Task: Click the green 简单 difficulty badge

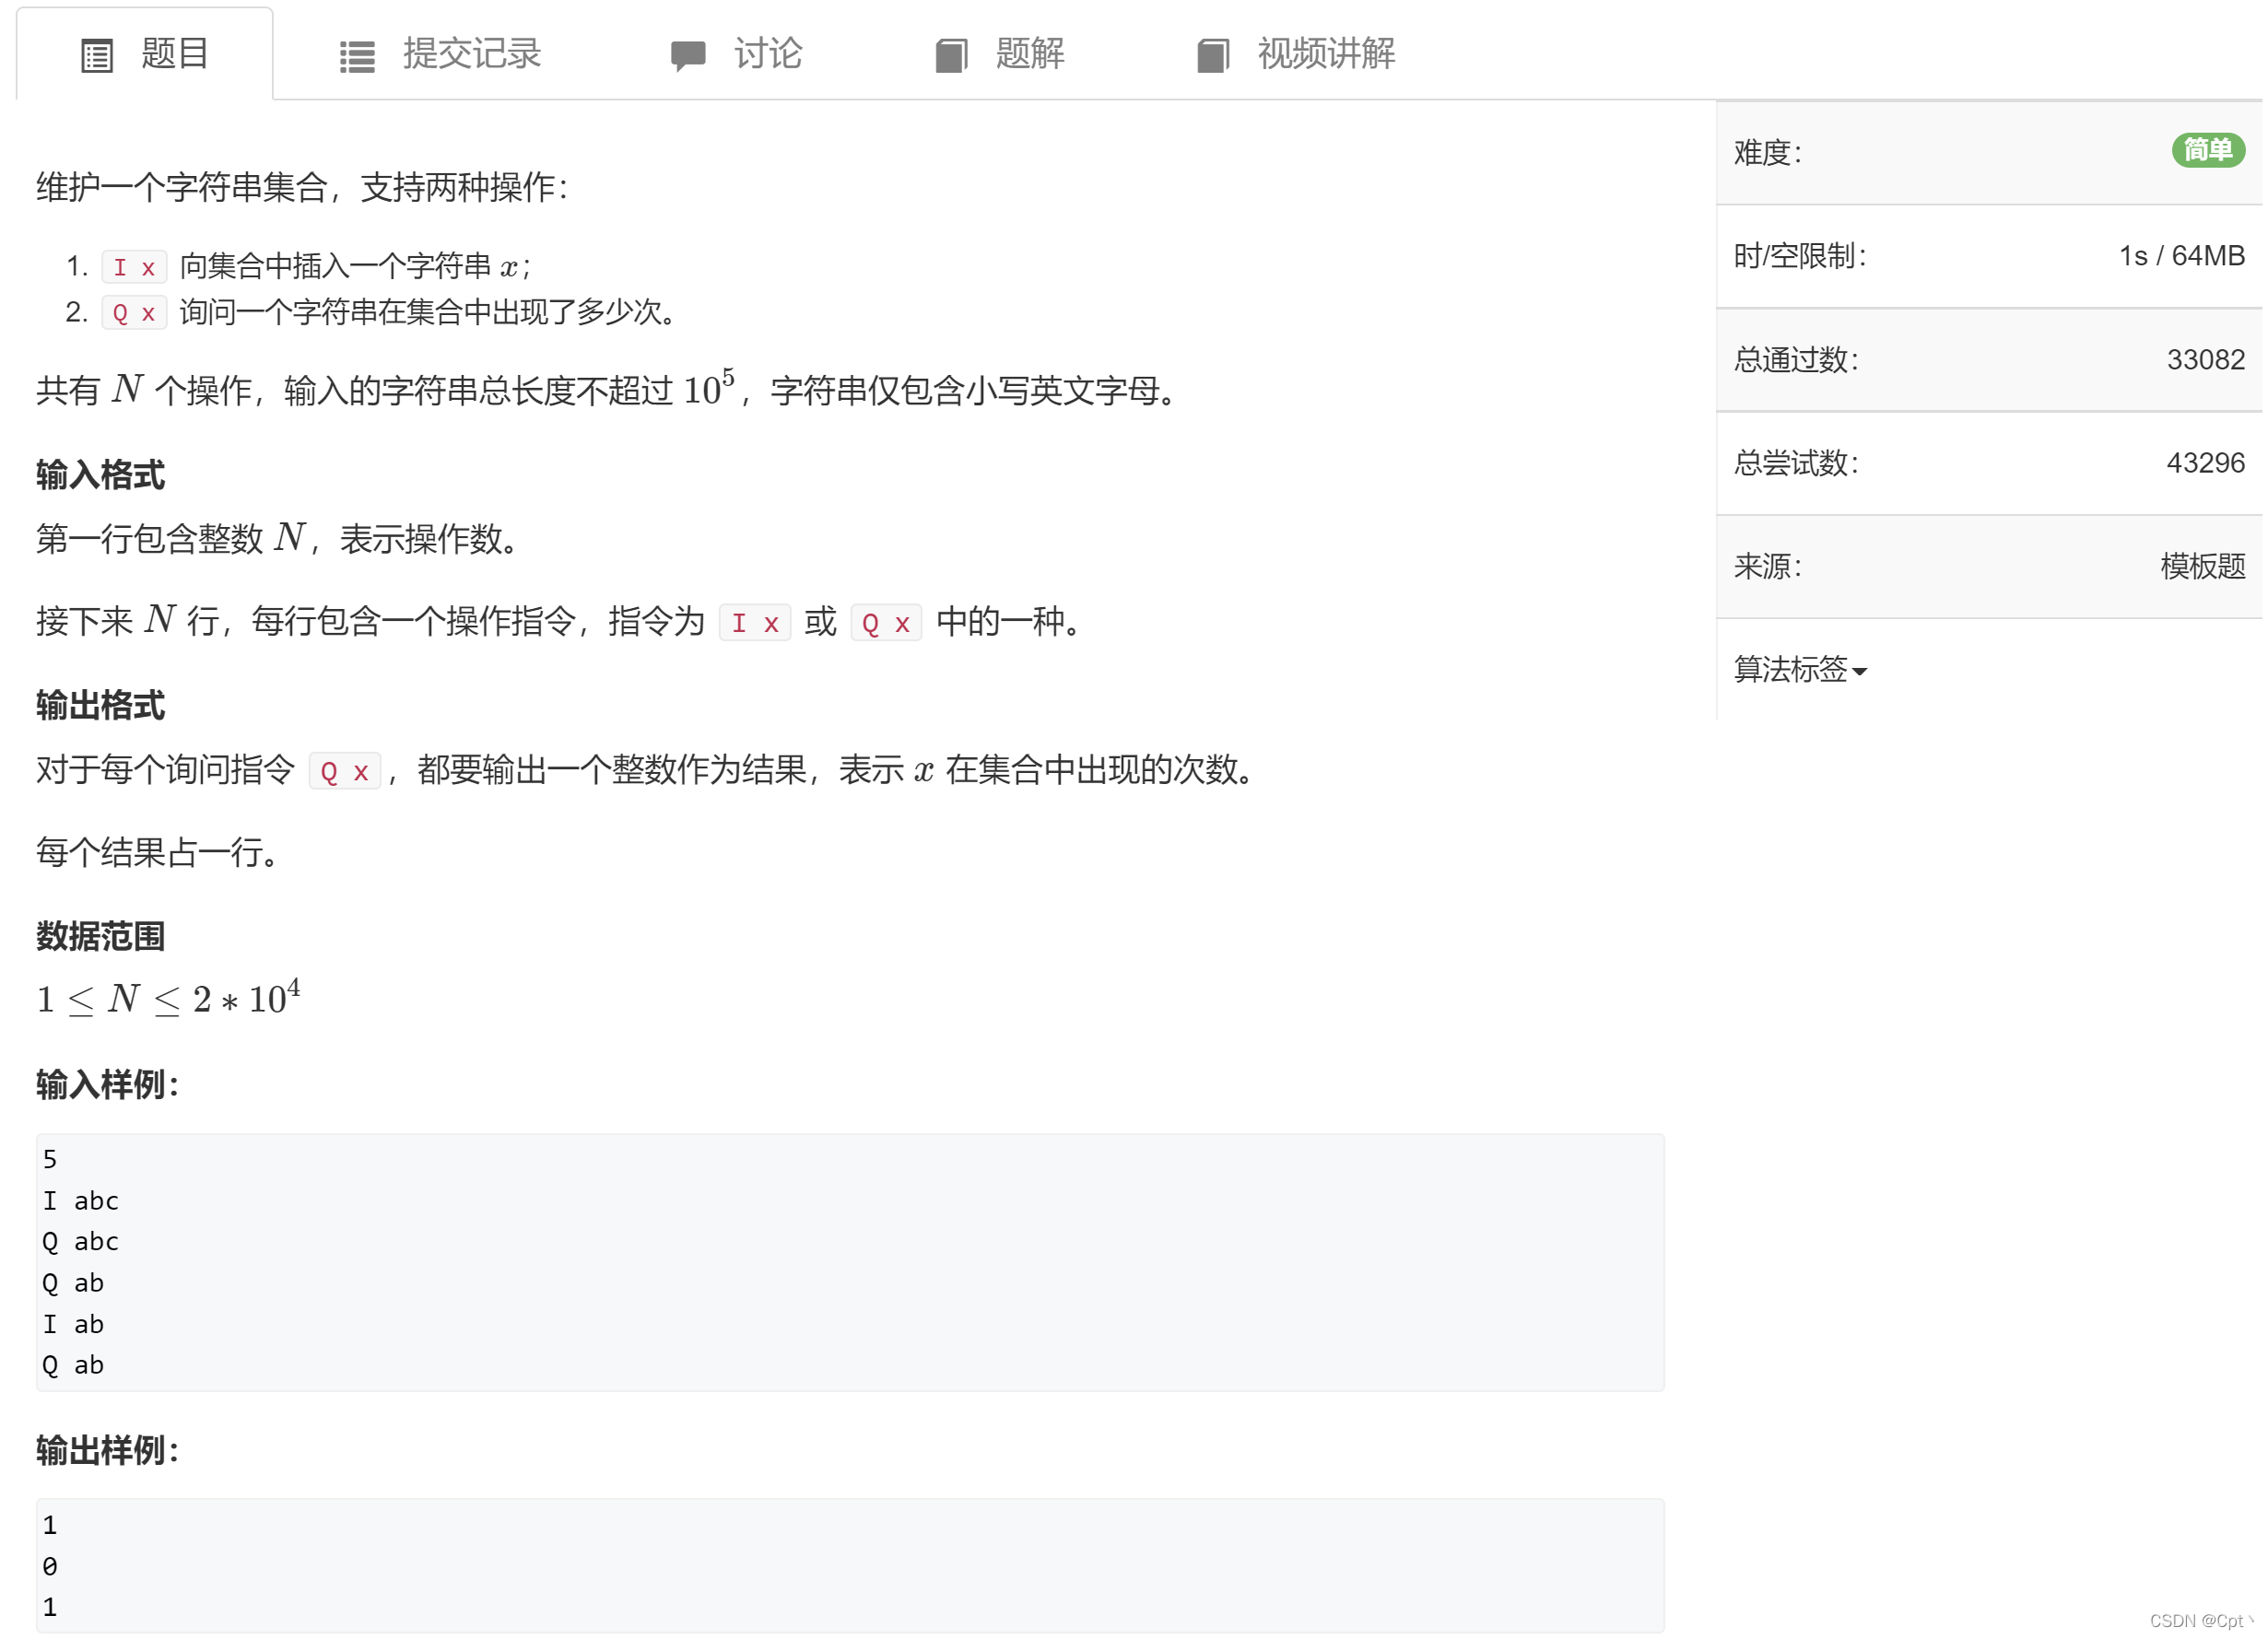Action: click(x=2208, y=151)
